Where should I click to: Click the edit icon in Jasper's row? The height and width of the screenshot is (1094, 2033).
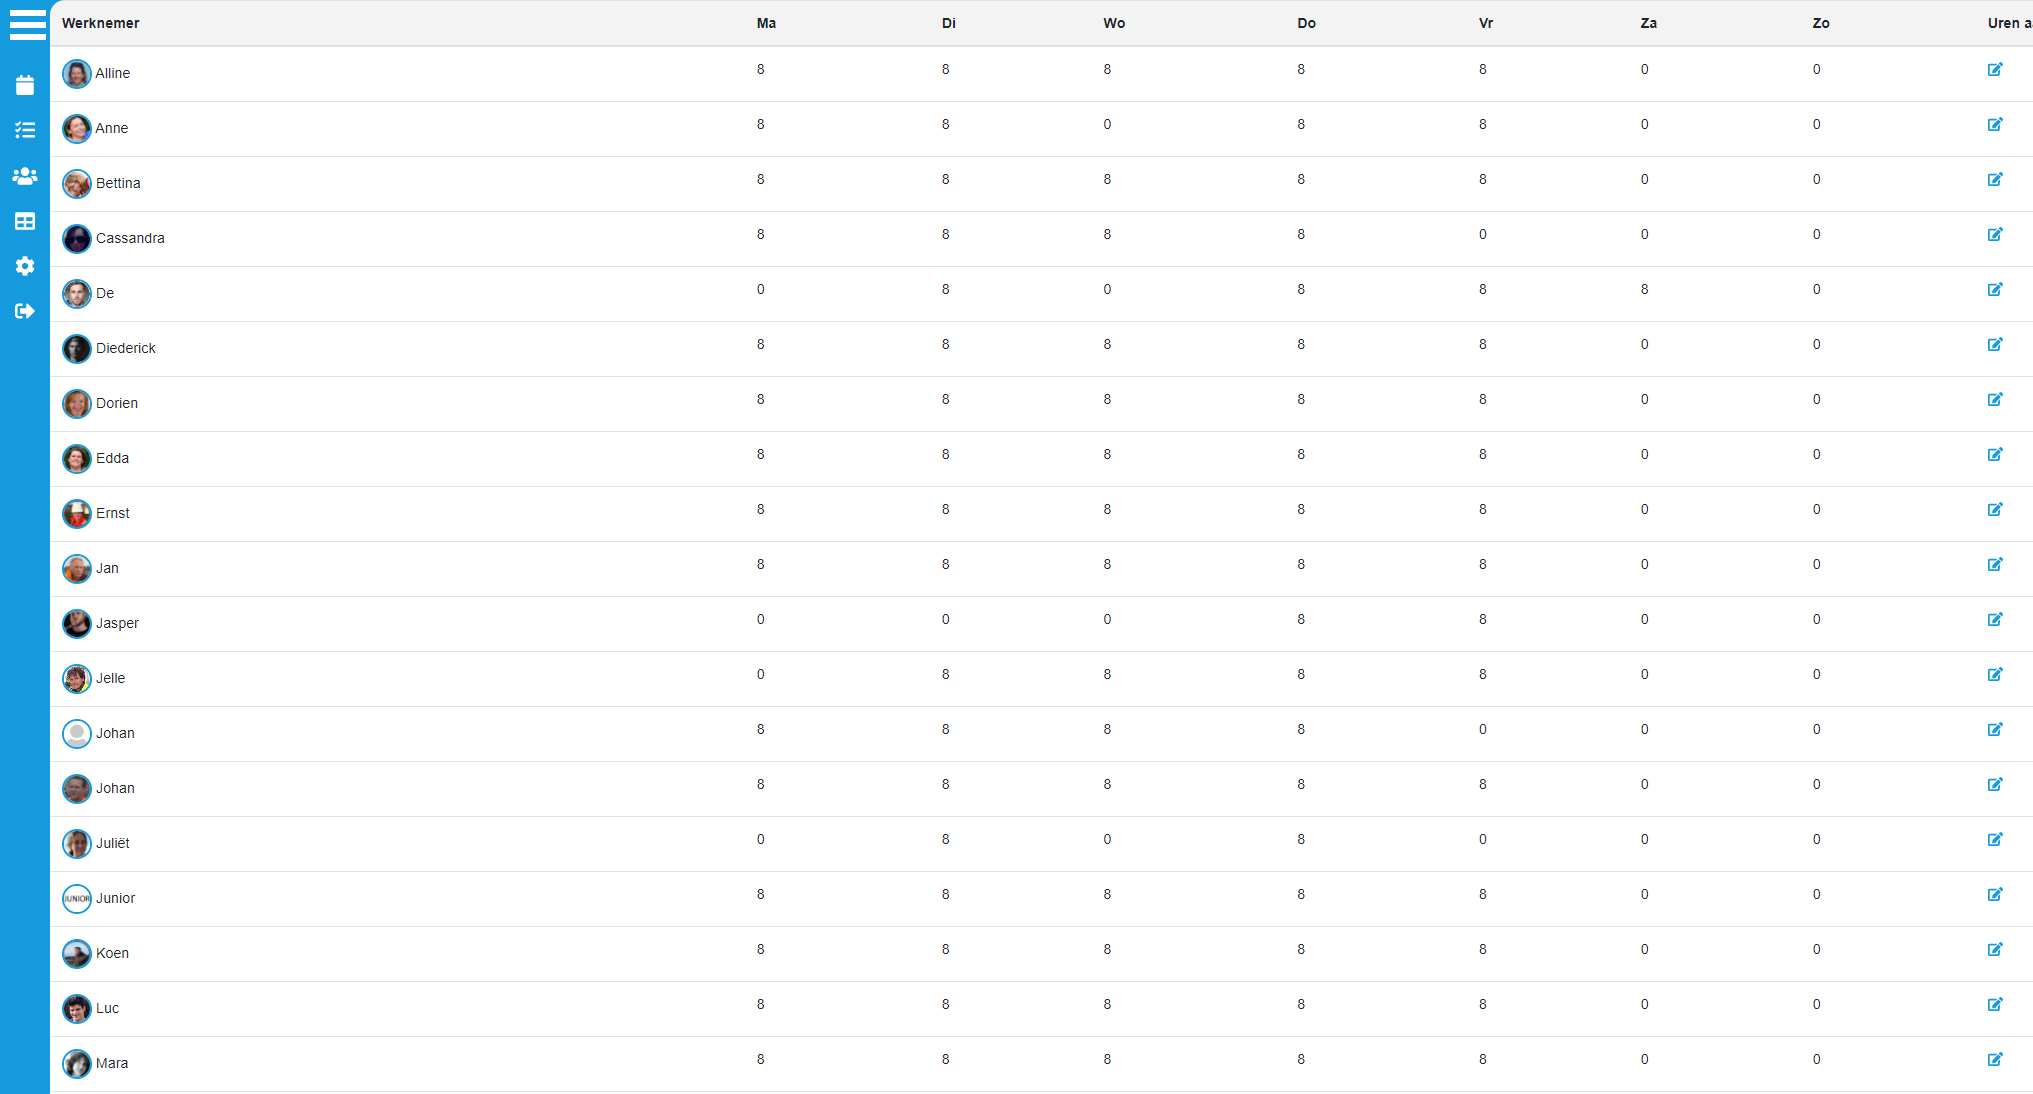tap(1995, 620)
